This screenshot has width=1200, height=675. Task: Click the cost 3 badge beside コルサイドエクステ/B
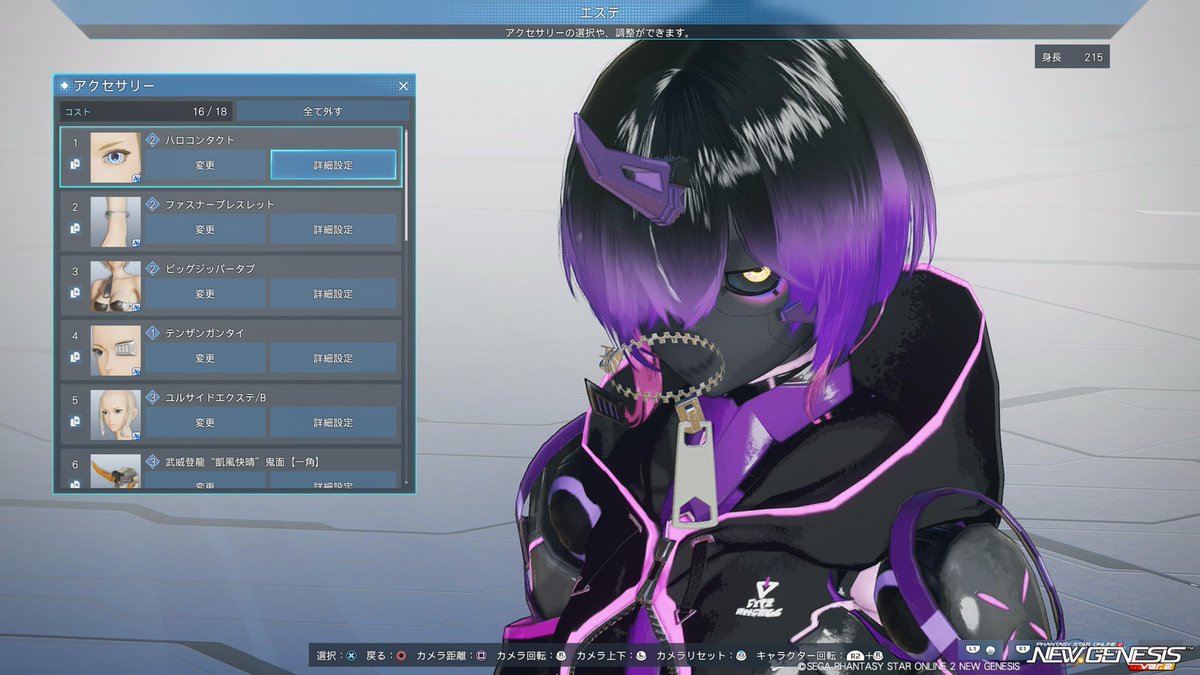(153, 397)
